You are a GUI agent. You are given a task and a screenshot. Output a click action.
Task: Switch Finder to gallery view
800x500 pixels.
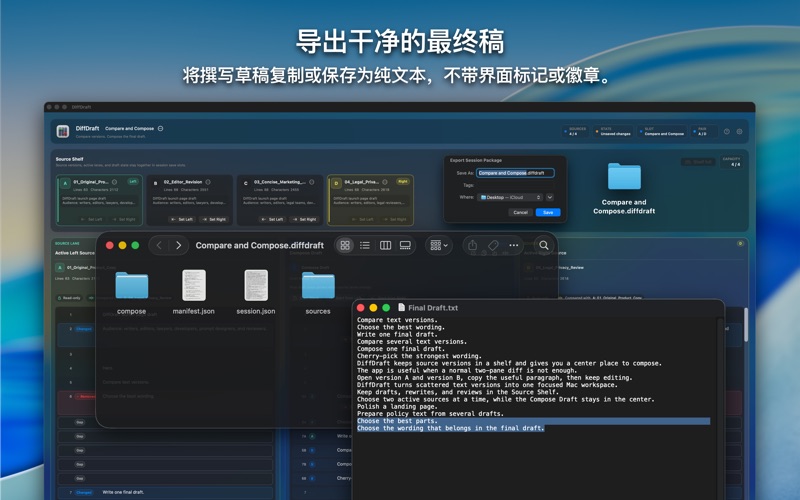405,245
